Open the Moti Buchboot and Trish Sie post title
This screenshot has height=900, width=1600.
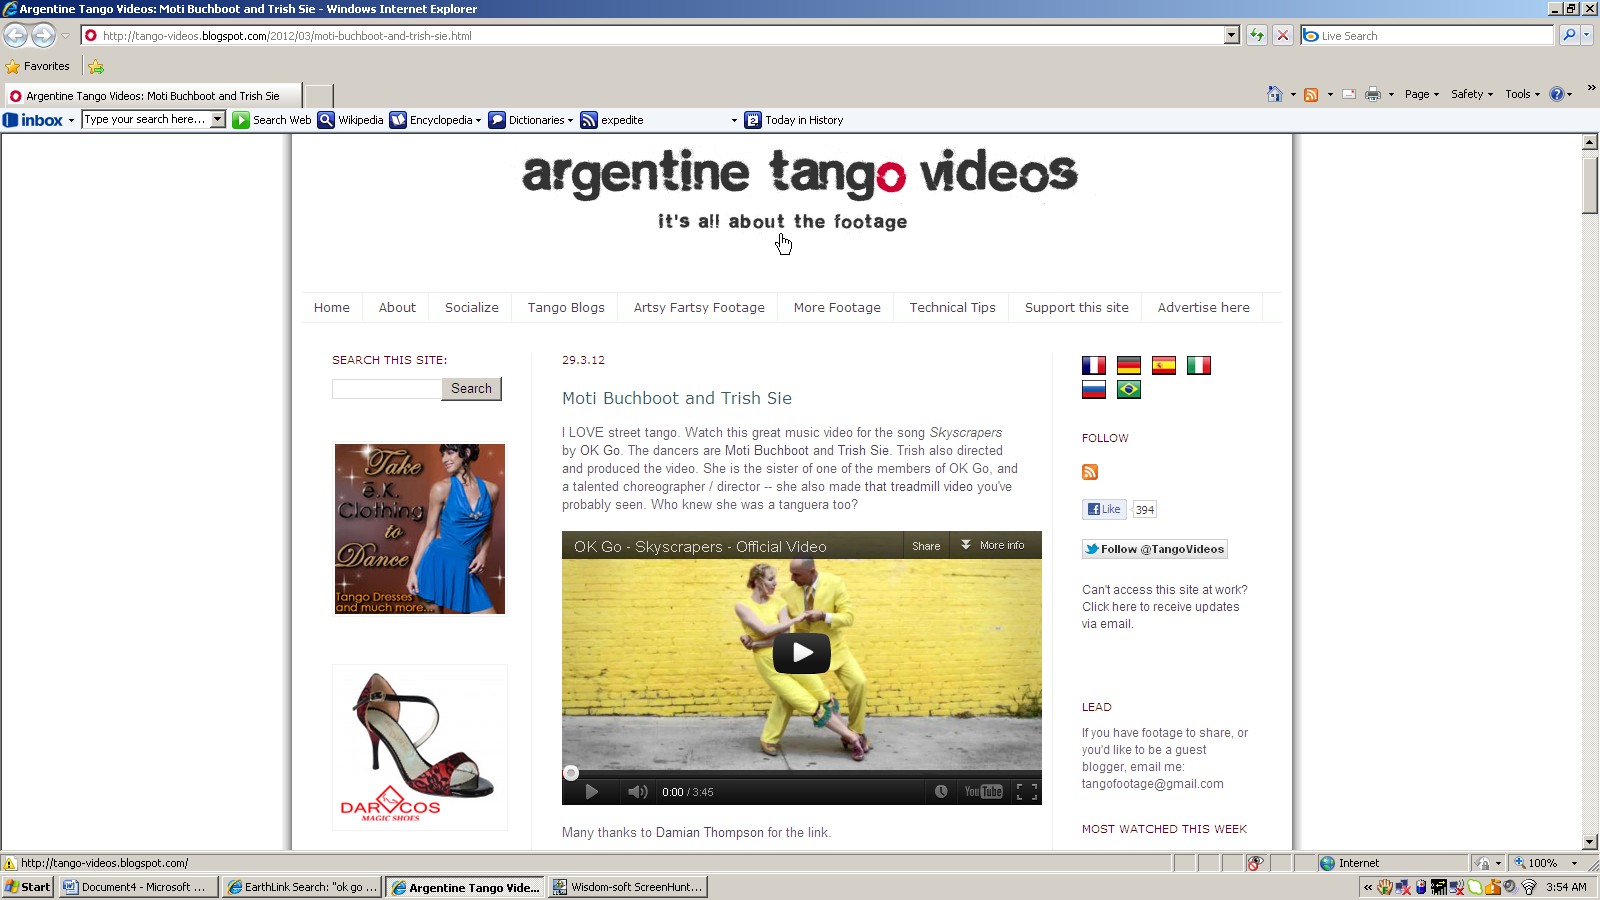(677, 398)
